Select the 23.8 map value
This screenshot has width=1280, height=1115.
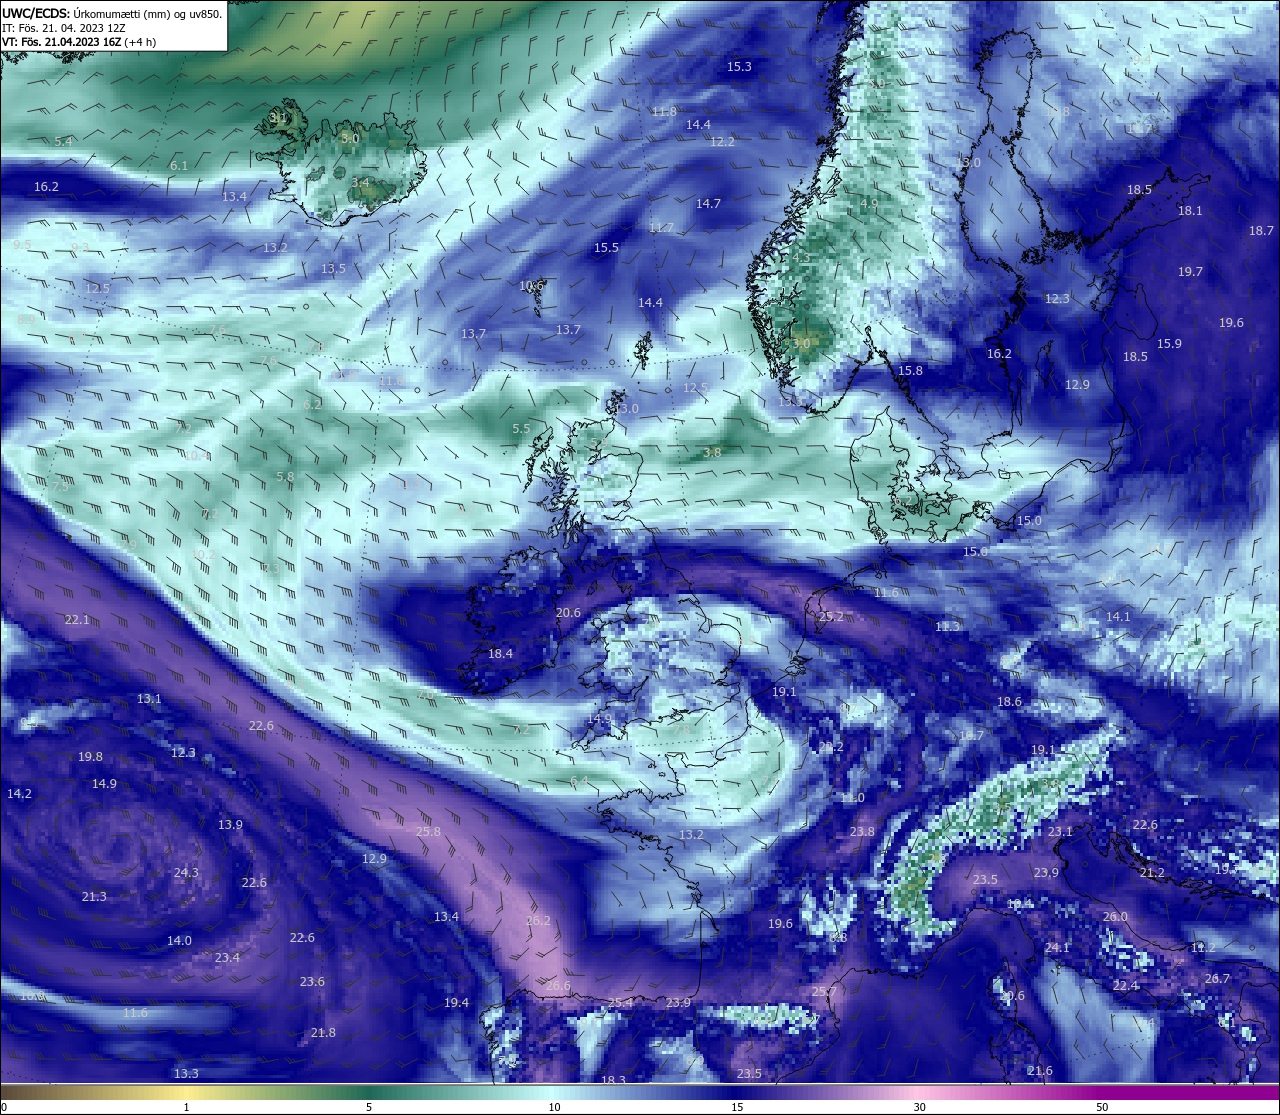point(862,832)
